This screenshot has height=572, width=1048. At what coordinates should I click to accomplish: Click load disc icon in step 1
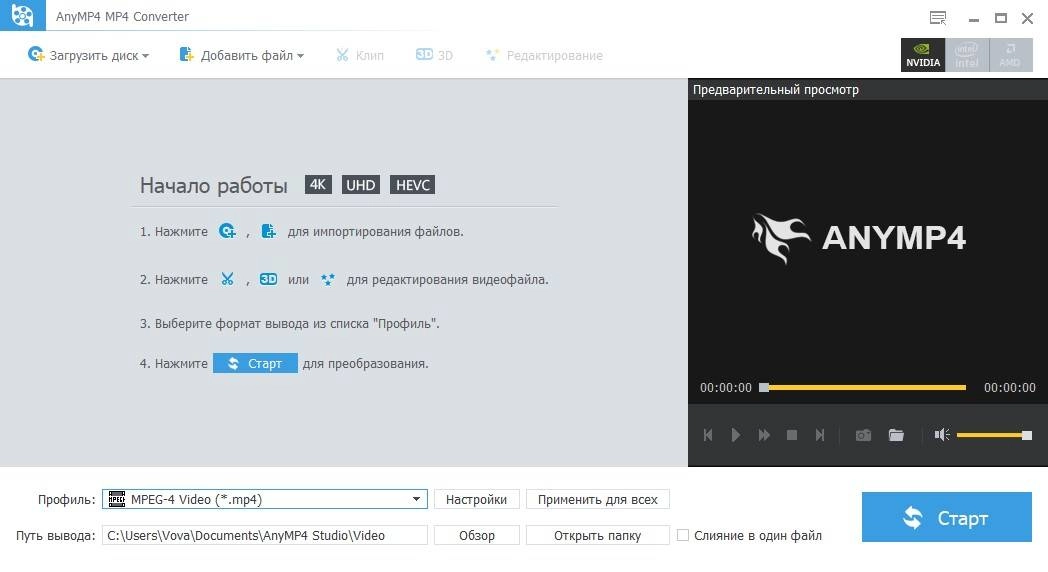tap(227, 231)
